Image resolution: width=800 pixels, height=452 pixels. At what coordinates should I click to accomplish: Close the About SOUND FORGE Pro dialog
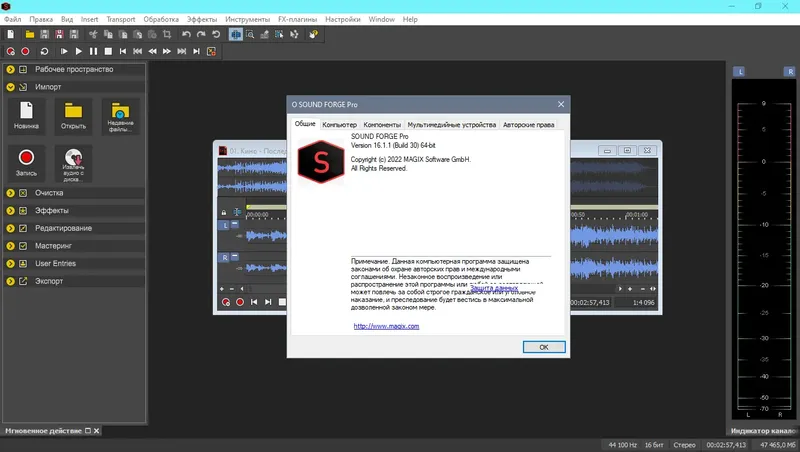(561, 104)
